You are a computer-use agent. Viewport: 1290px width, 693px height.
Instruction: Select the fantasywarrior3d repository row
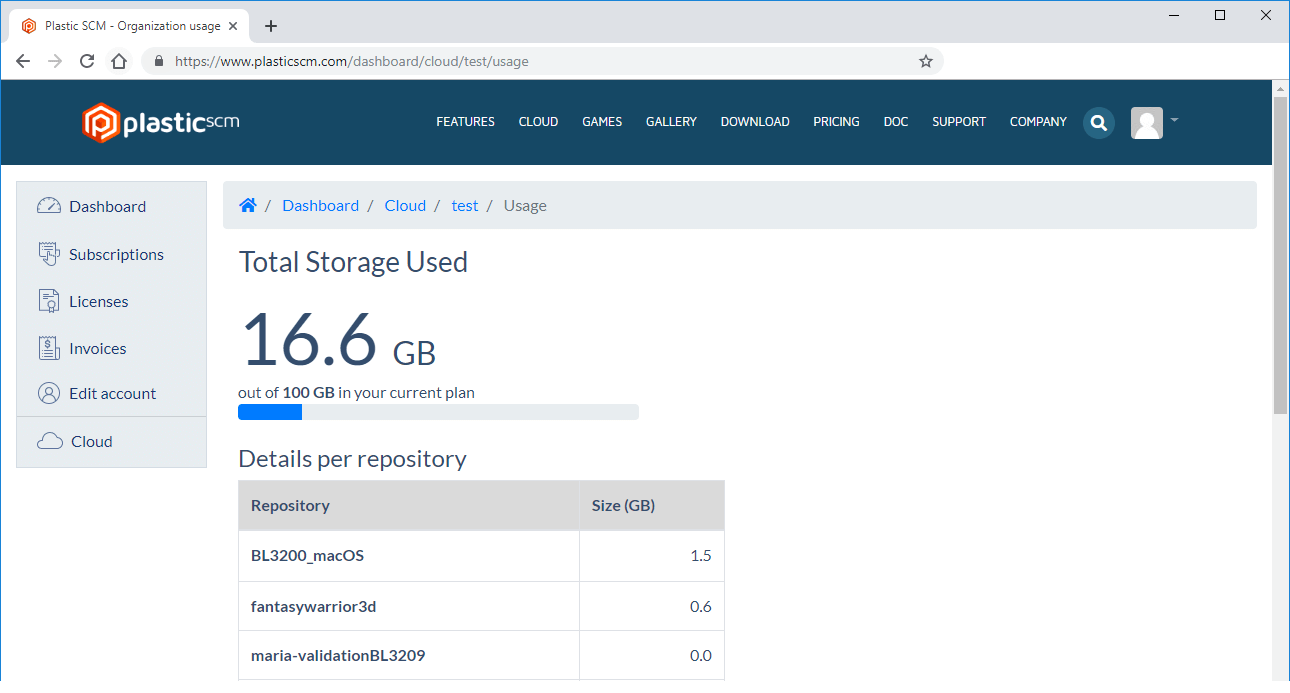[481, 606]
